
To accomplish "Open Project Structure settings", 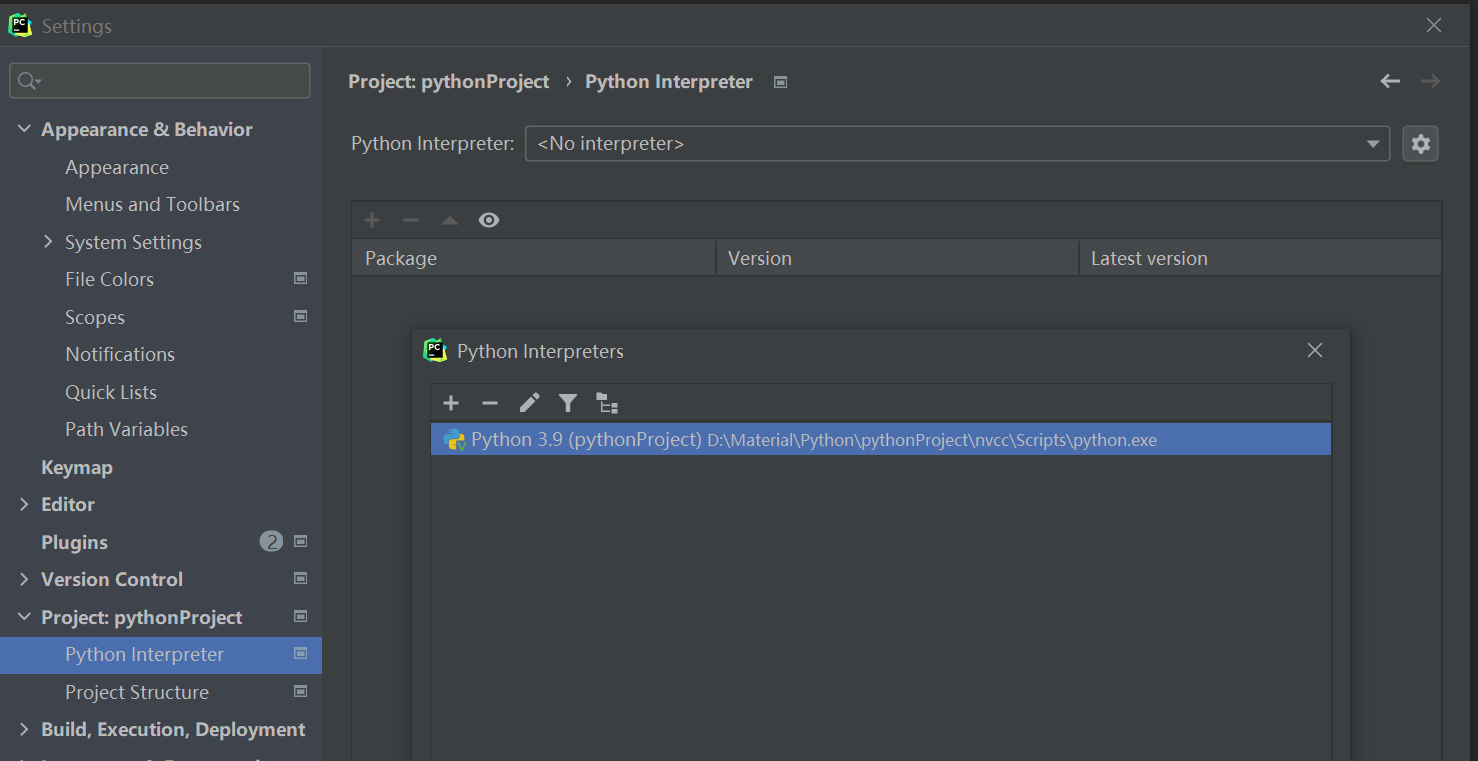I will click(x=137, y=692).
